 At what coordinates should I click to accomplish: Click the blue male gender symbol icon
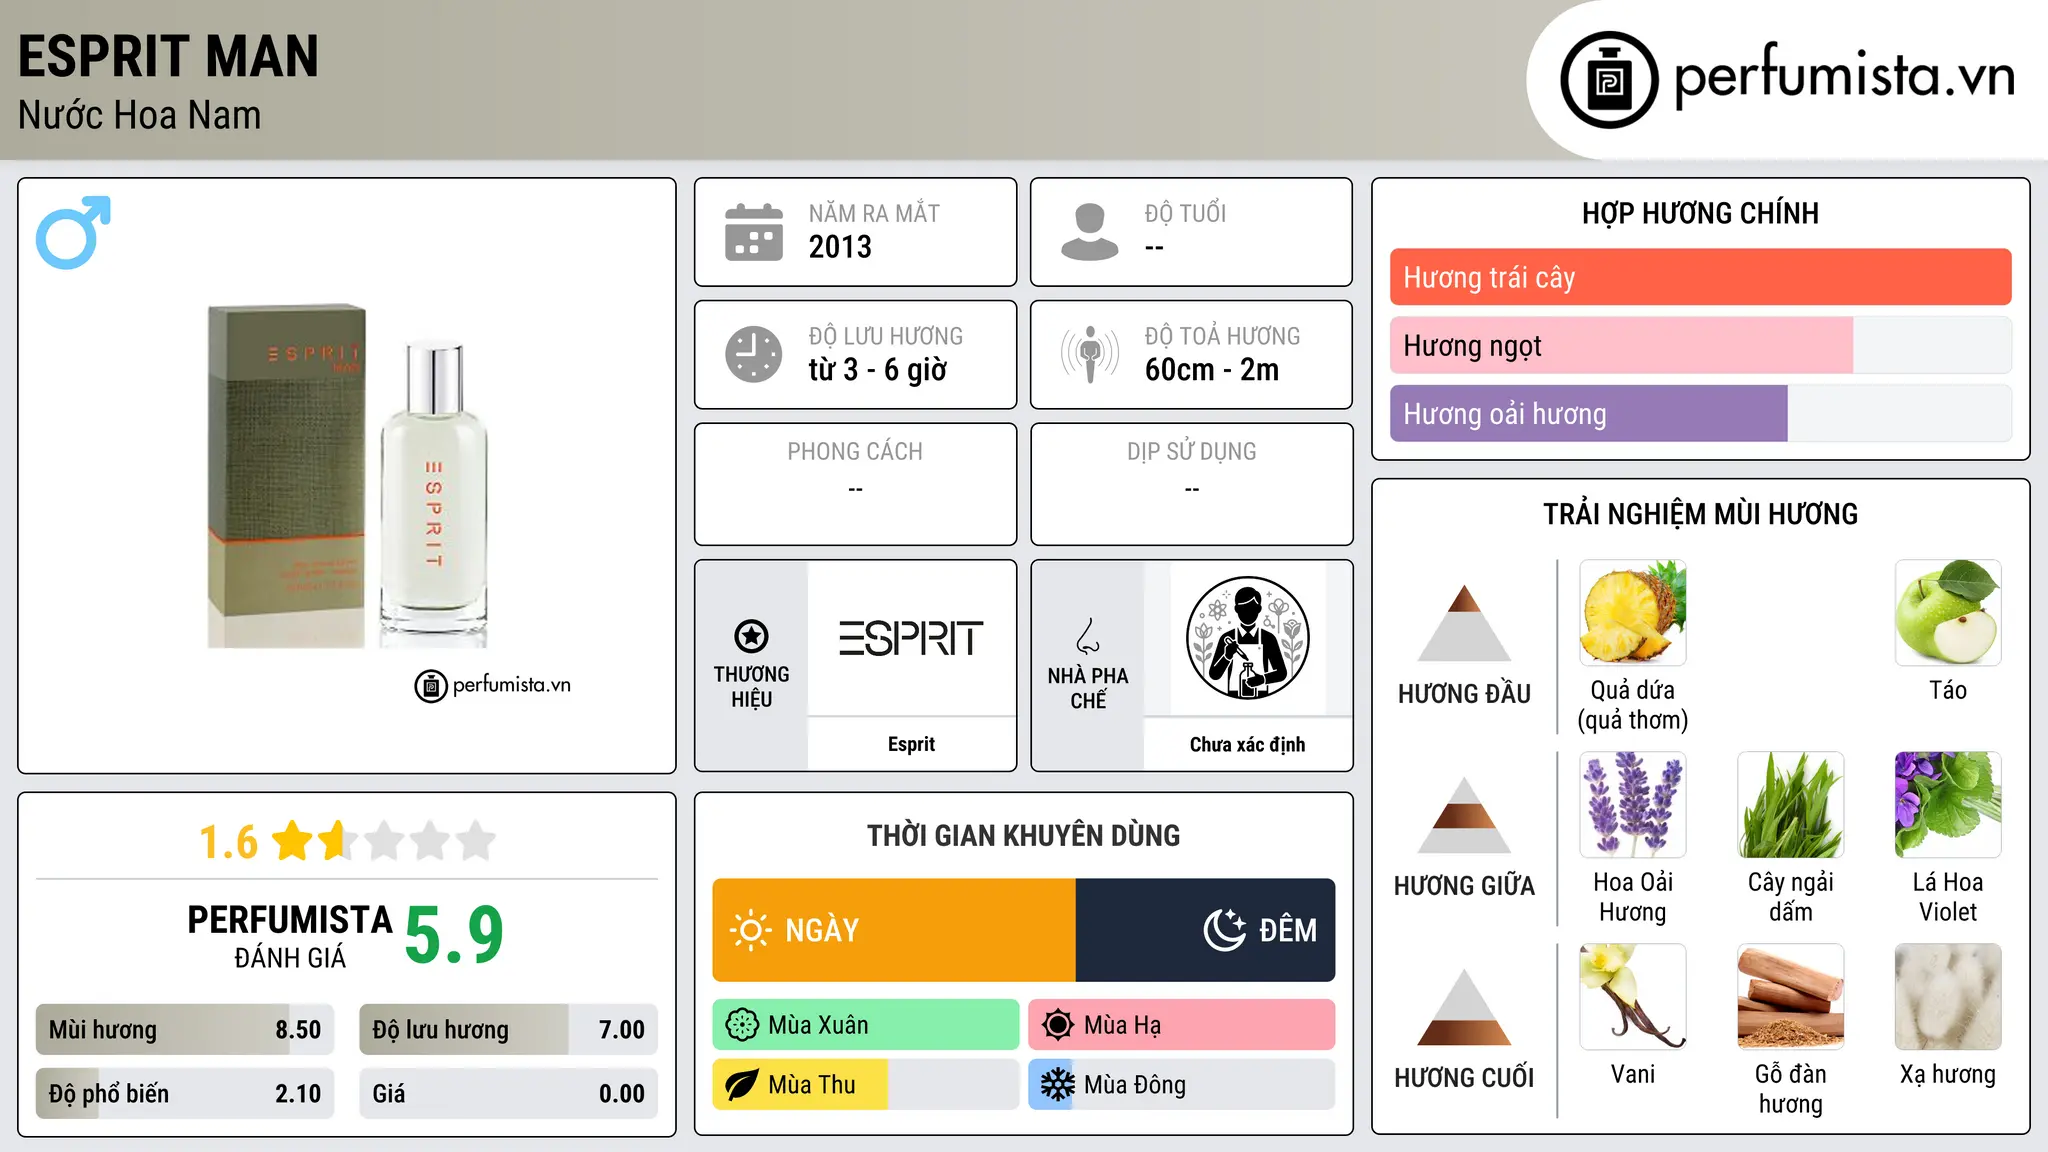(73, 232)
